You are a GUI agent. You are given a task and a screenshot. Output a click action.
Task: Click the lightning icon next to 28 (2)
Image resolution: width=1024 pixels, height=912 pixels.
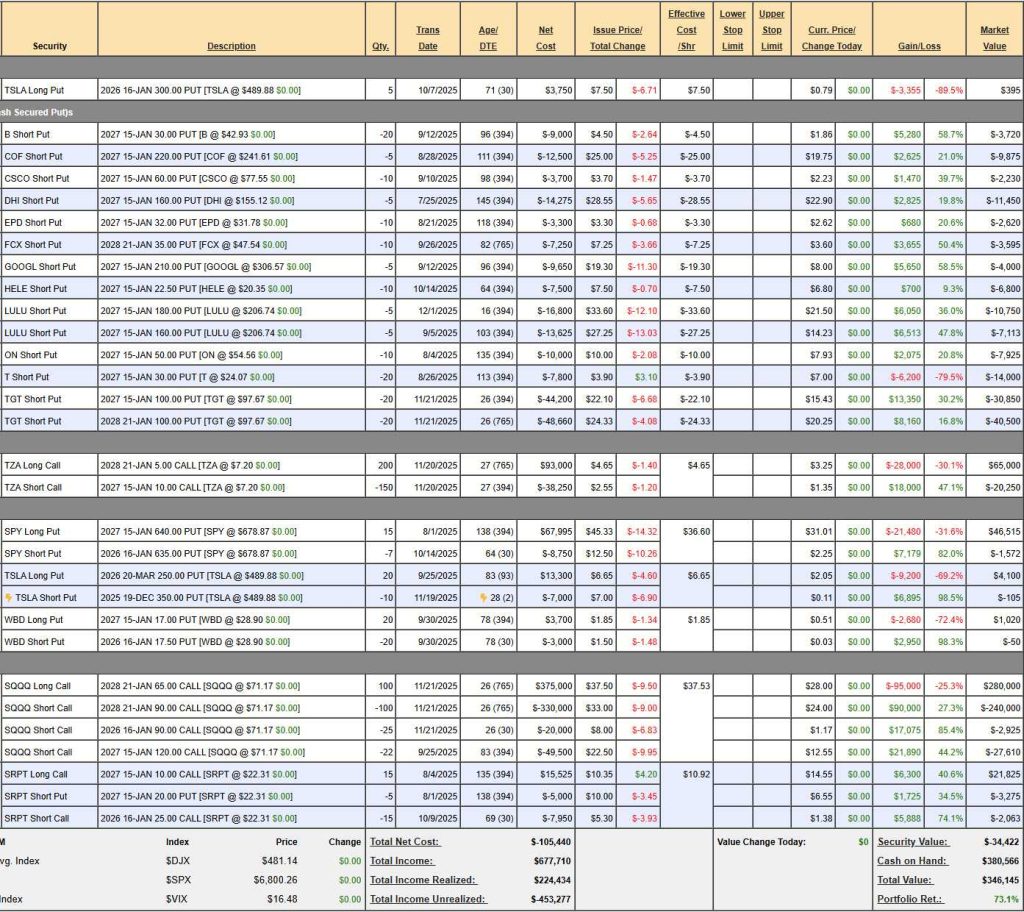(482, 597)
